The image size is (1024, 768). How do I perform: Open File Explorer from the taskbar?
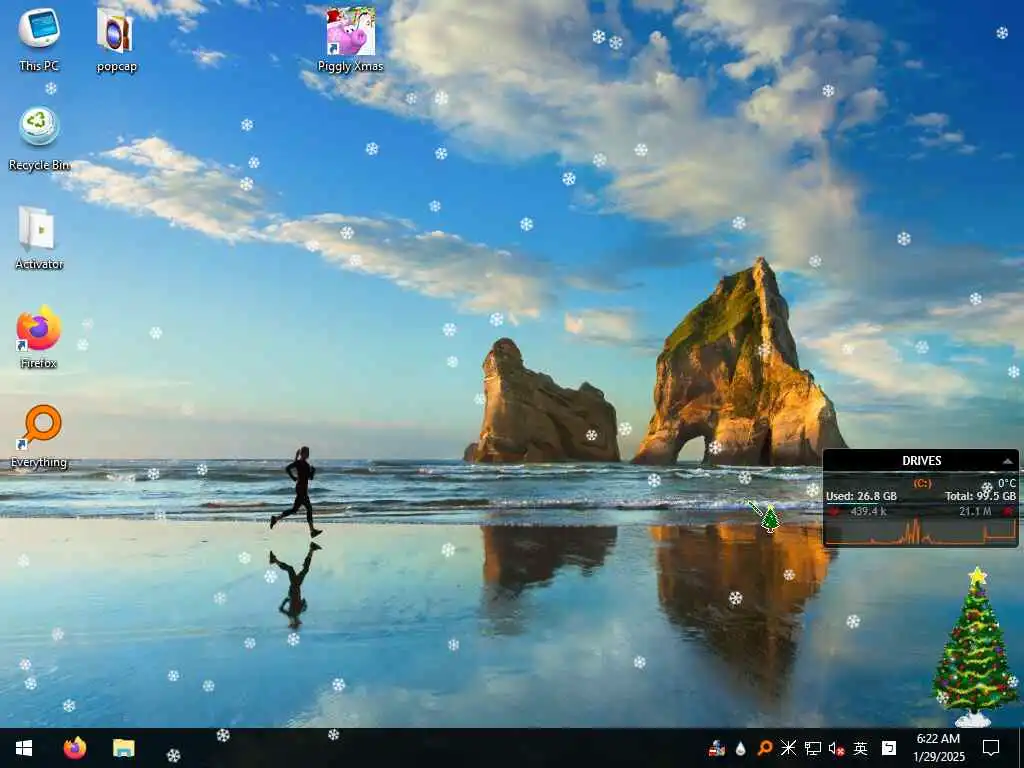(x=123, y=748)
